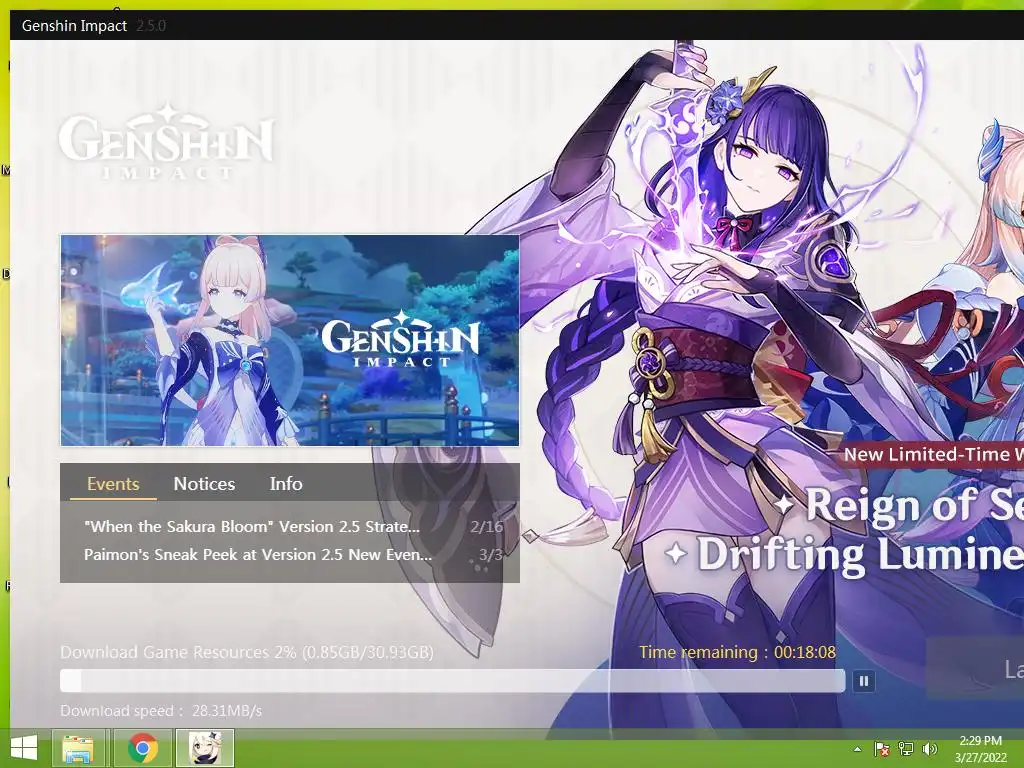This screenshot has height=768, width=1024.
Task: Open Google Chrome from the taskbar
Action: [142, 748]
